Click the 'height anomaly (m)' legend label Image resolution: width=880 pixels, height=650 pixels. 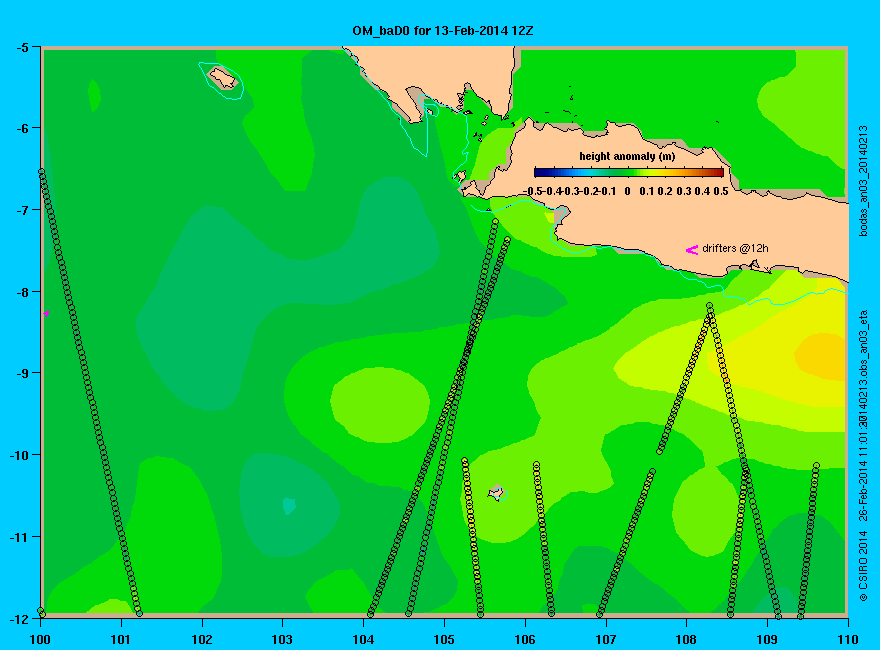pyautogui.click(x=627, y=157)
